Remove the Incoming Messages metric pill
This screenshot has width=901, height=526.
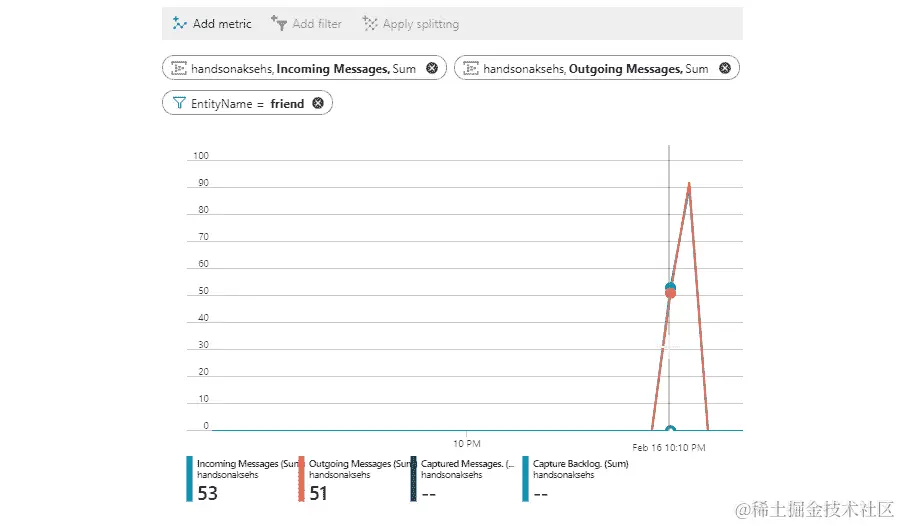pos(432,68)
